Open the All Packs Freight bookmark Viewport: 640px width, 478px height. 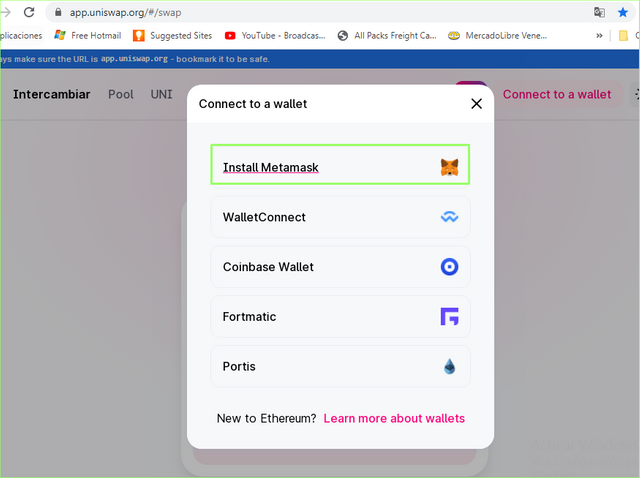[x=387, y=36]
